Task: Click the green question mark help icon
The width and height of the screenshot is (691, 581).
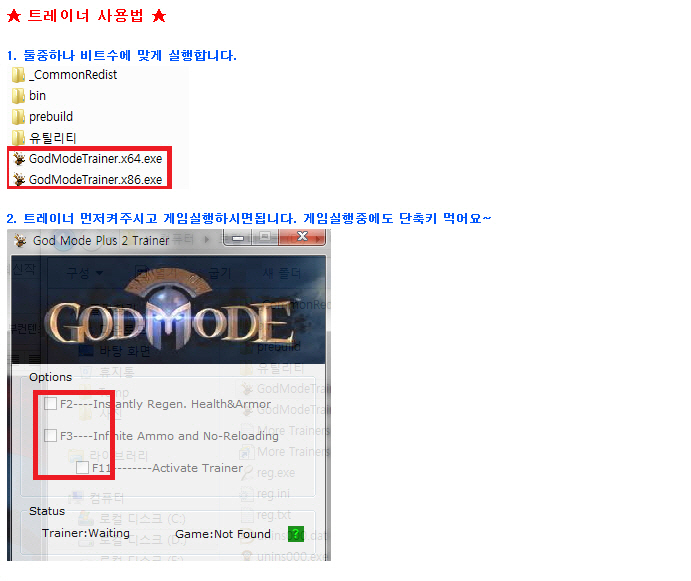Action: coord(296,534)
